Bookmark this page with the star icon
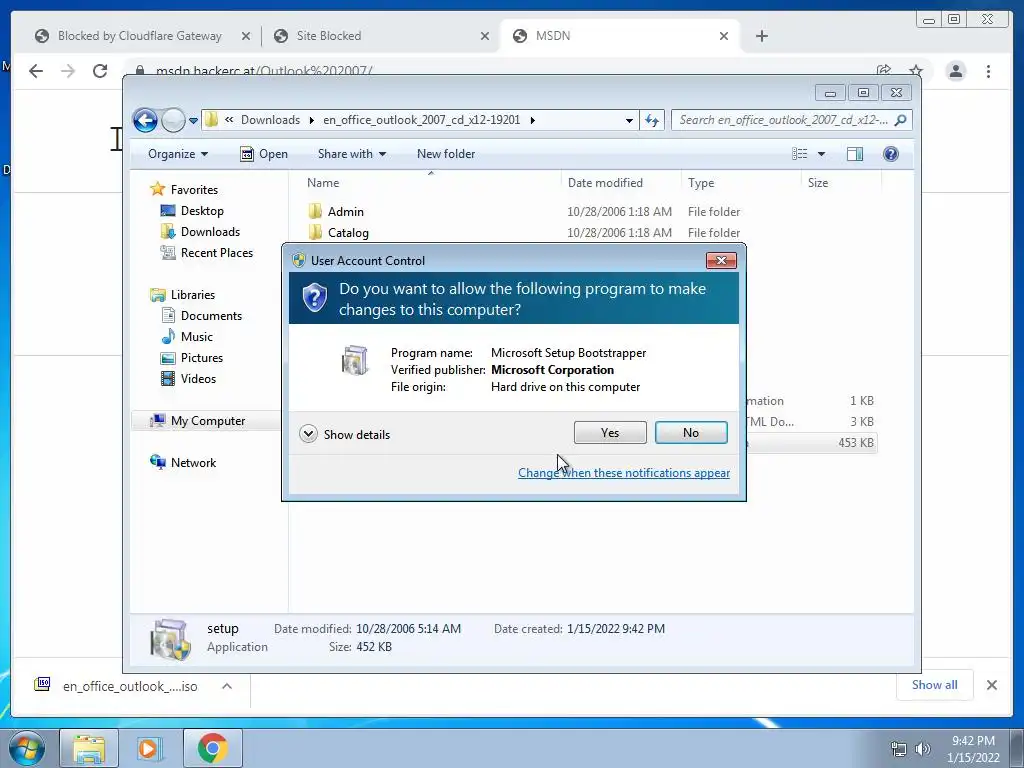The width and height of the screenshot is (1024, 768). point(916,71)
